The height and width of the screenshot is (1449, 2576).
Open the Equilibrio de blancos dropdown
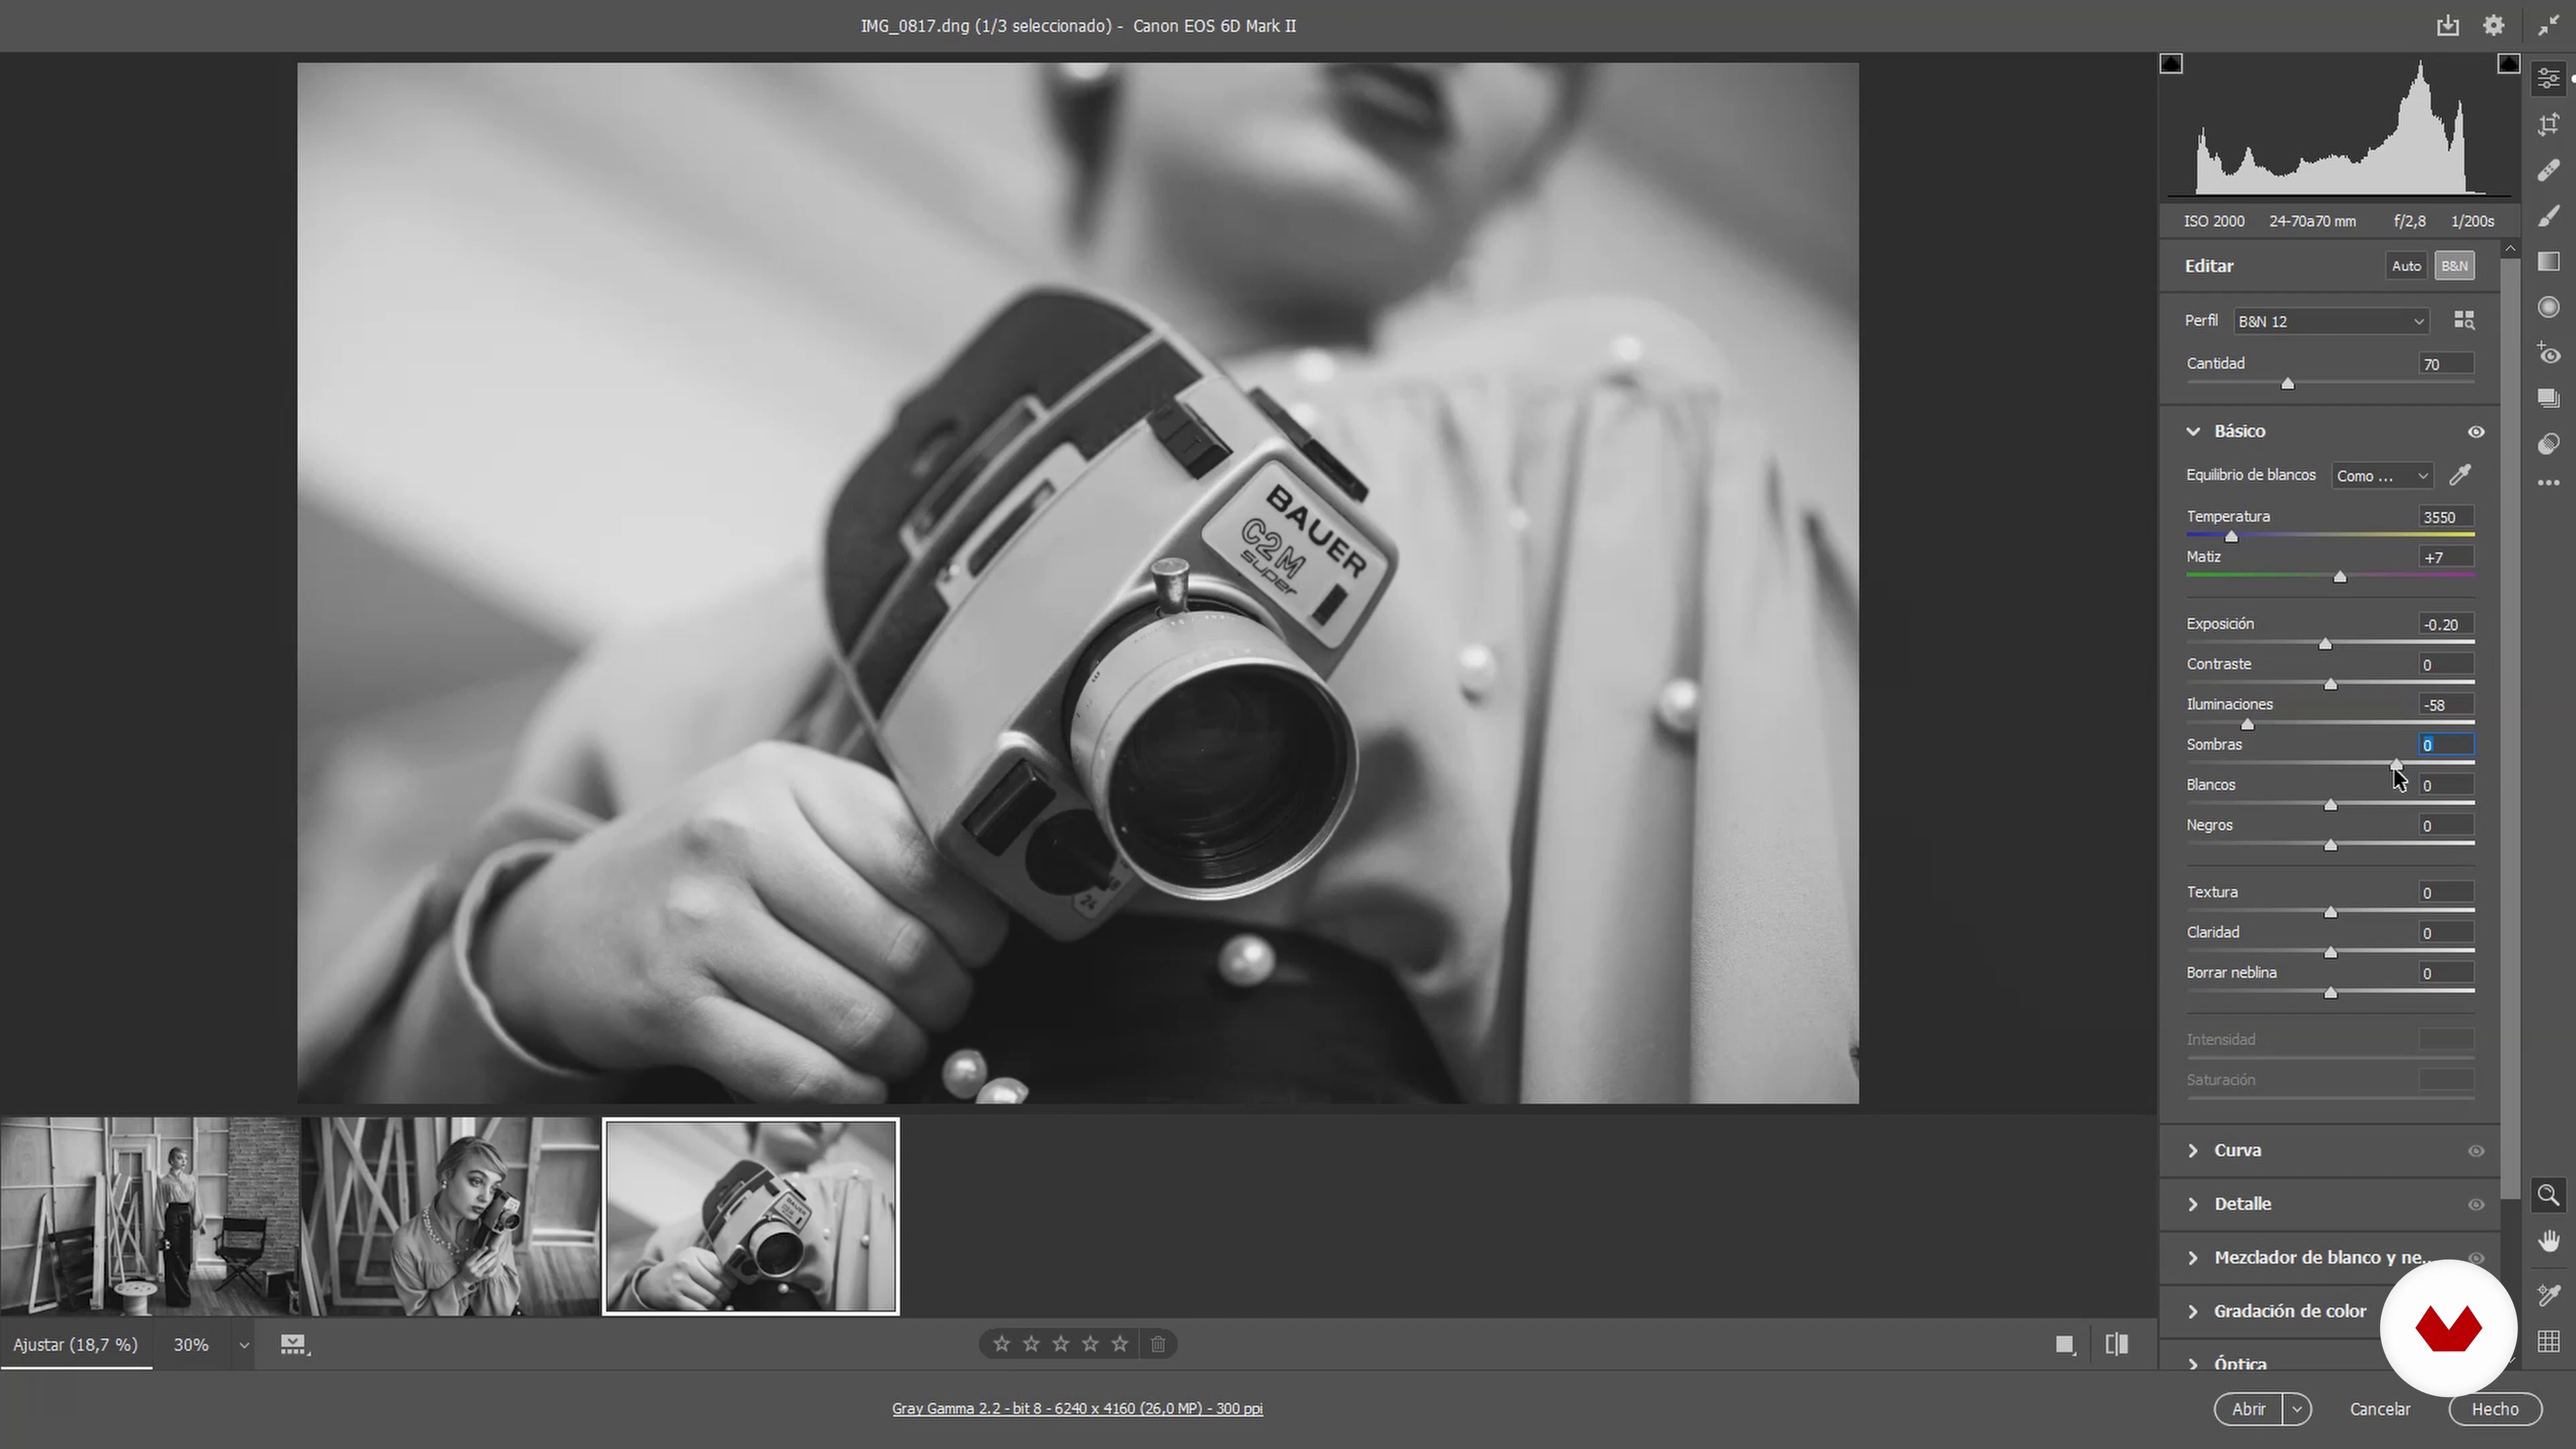2382,476
